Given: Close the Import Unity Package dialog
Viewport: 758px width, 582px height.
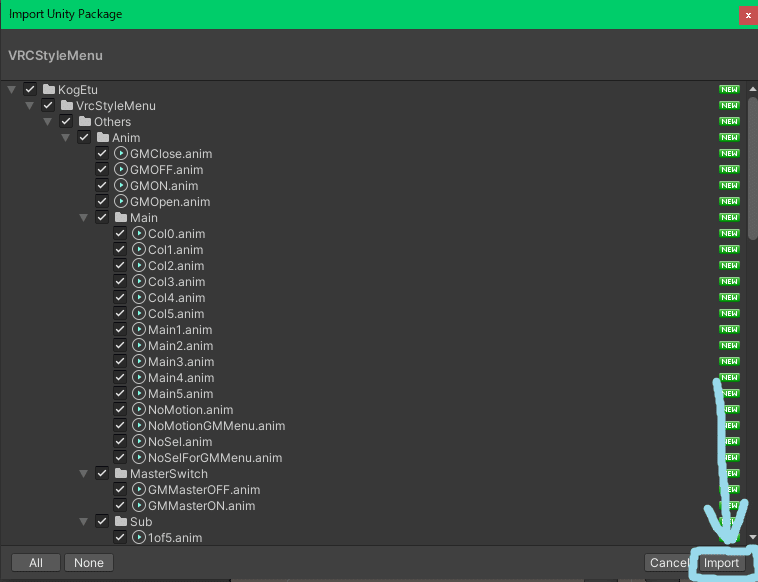Looking at the screenshot, I should [748, 15].
